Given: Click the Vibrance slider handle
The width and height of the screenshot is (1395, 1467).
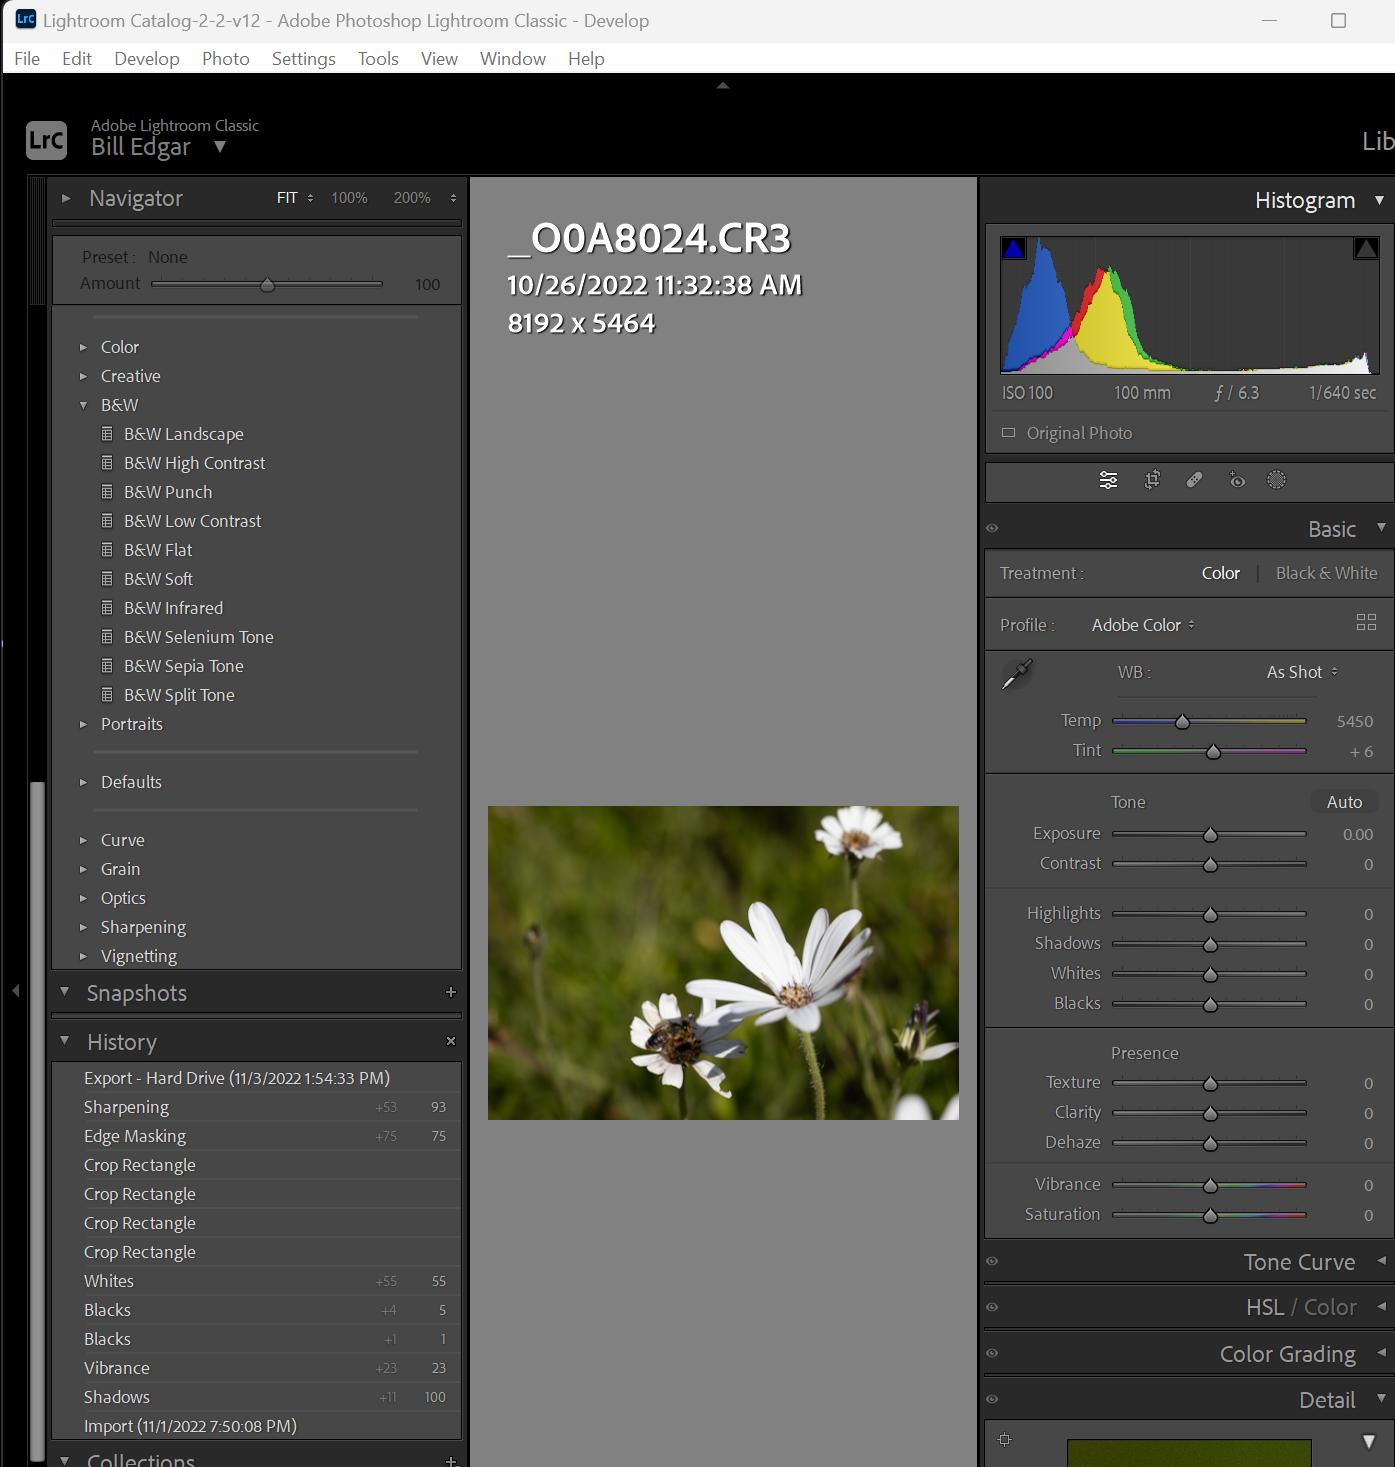Looking at the screenshot, I should pyautogui.click(x=1210, y=1184).
